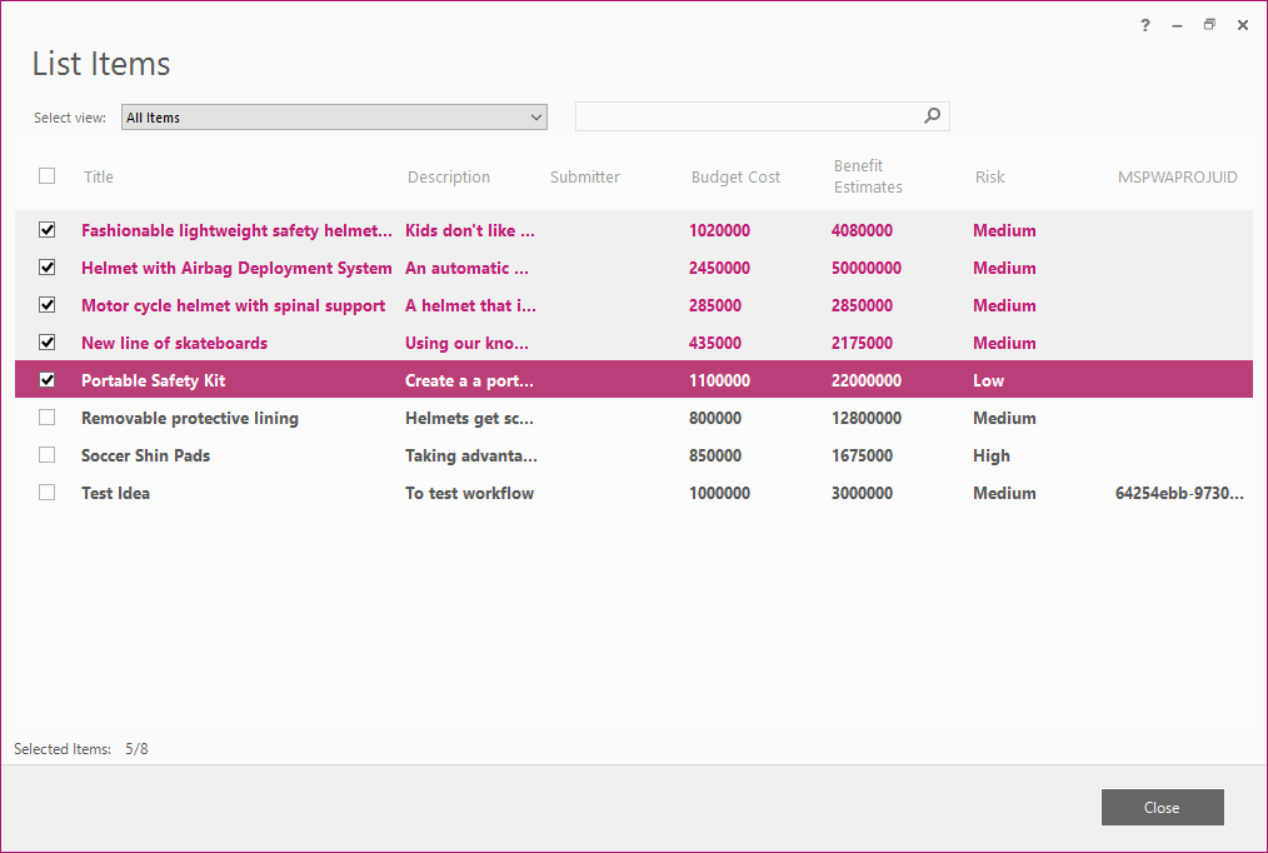The width and height of the screenshot is (1268, 853).
Task: Check the Removable protective lining checkbox
Action: coord(47,417)
